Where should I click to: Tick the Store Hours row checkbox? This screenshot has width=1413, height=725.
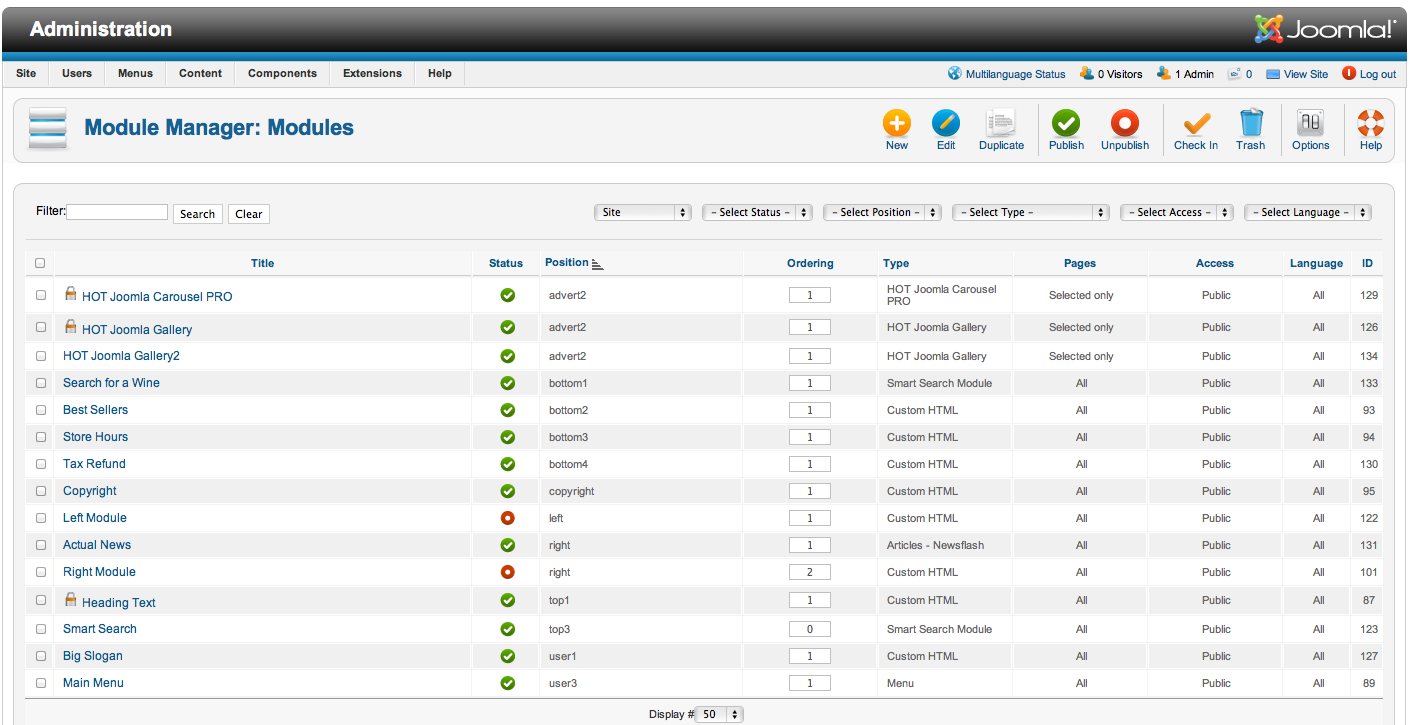[x=41, y=437]
